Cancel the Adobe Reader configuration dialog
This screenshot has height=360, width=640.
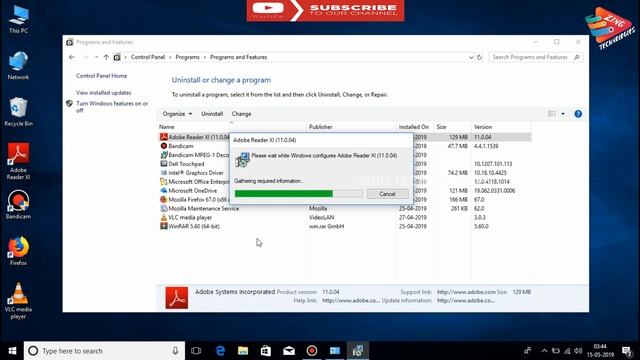point(387,194)
